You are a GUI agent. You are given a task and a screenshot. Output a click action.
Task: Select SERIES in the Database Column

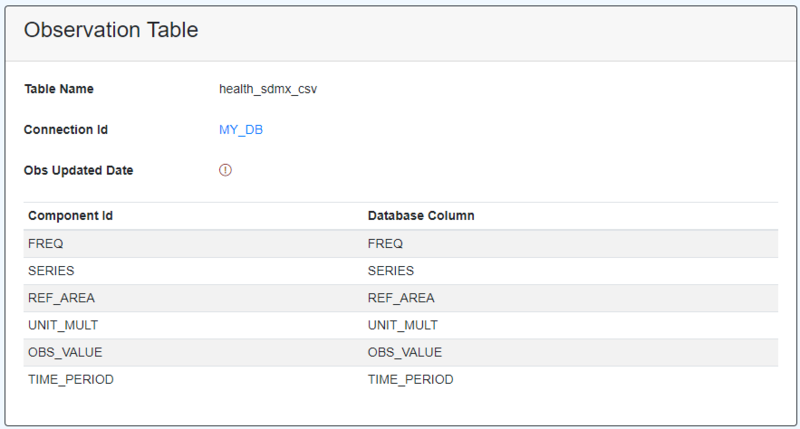click(x=391, y=271)
